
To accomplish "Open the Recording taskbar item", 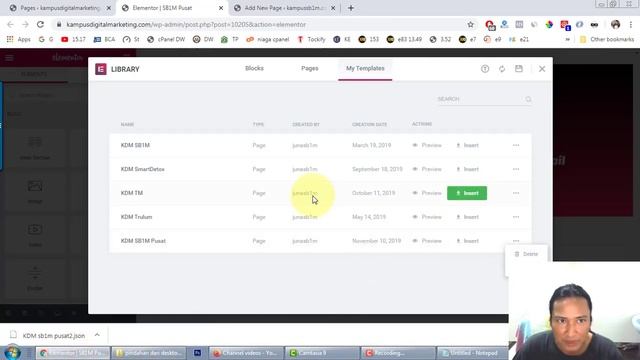I will [x=398, y=353].
